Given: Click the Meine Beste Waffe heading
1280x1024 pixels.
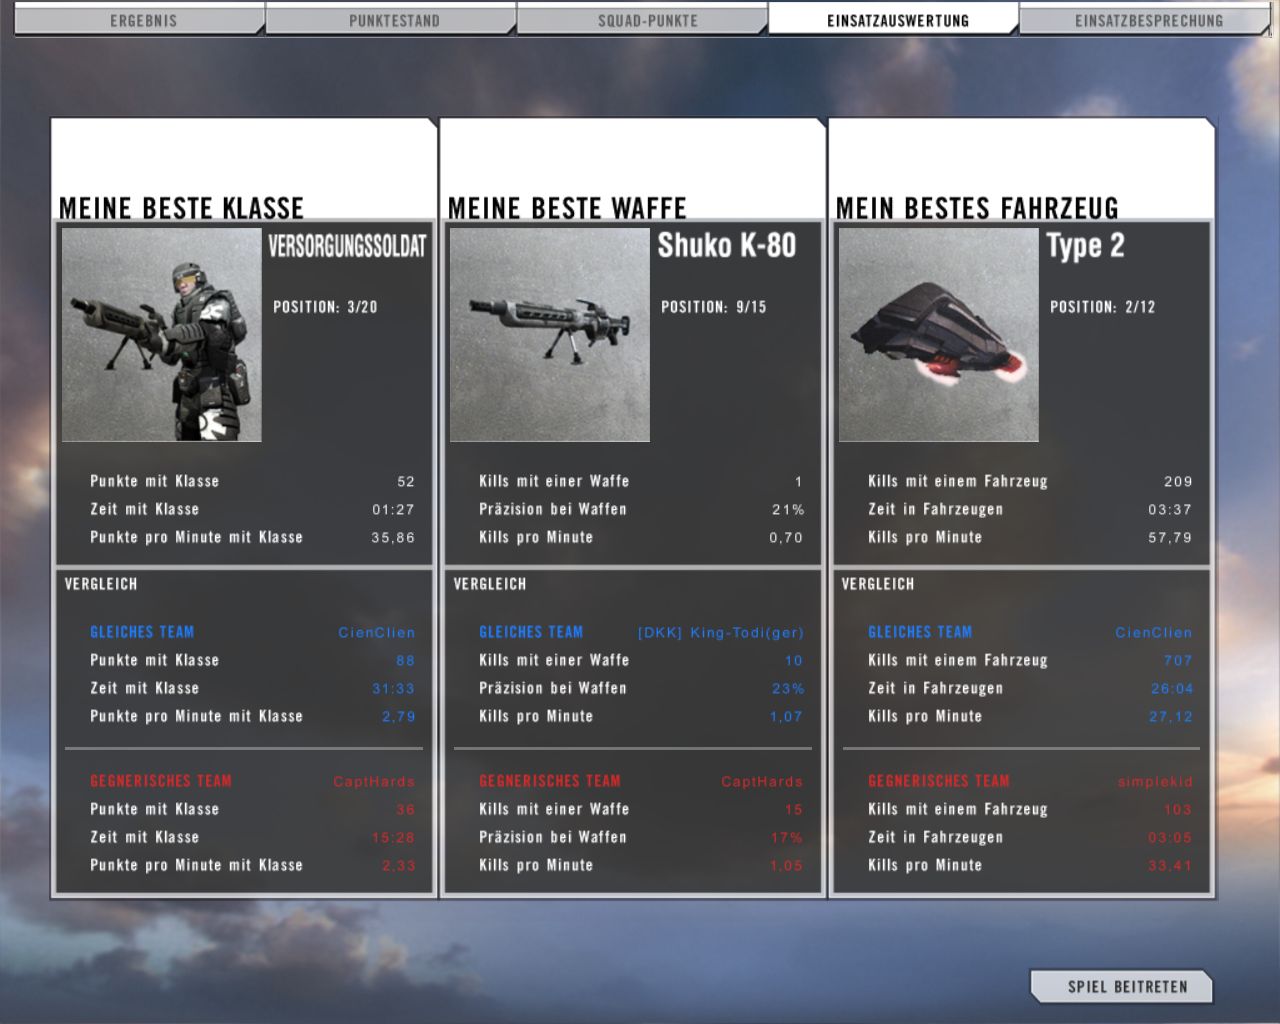Looking at the screenshot, I should [567, 208].
